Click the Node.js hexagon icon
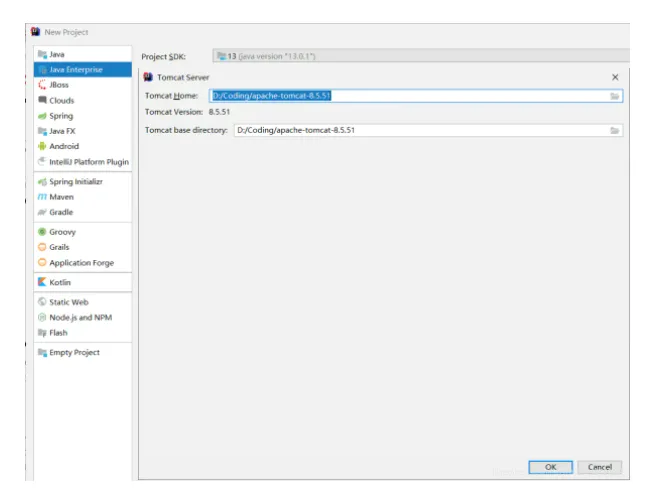Image resolution: width=651 pixels, height=493 pixels. click(x=42, y=317)
